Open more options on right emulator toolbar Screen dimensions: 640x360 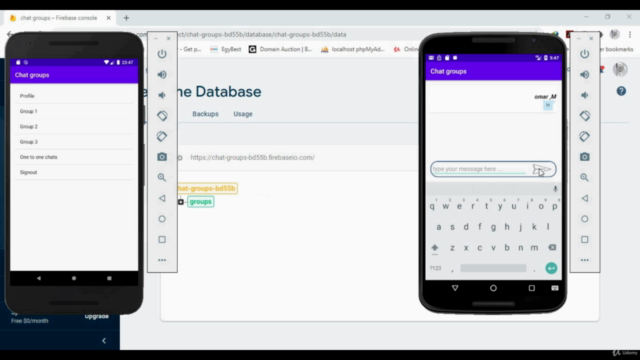[584, 260]
